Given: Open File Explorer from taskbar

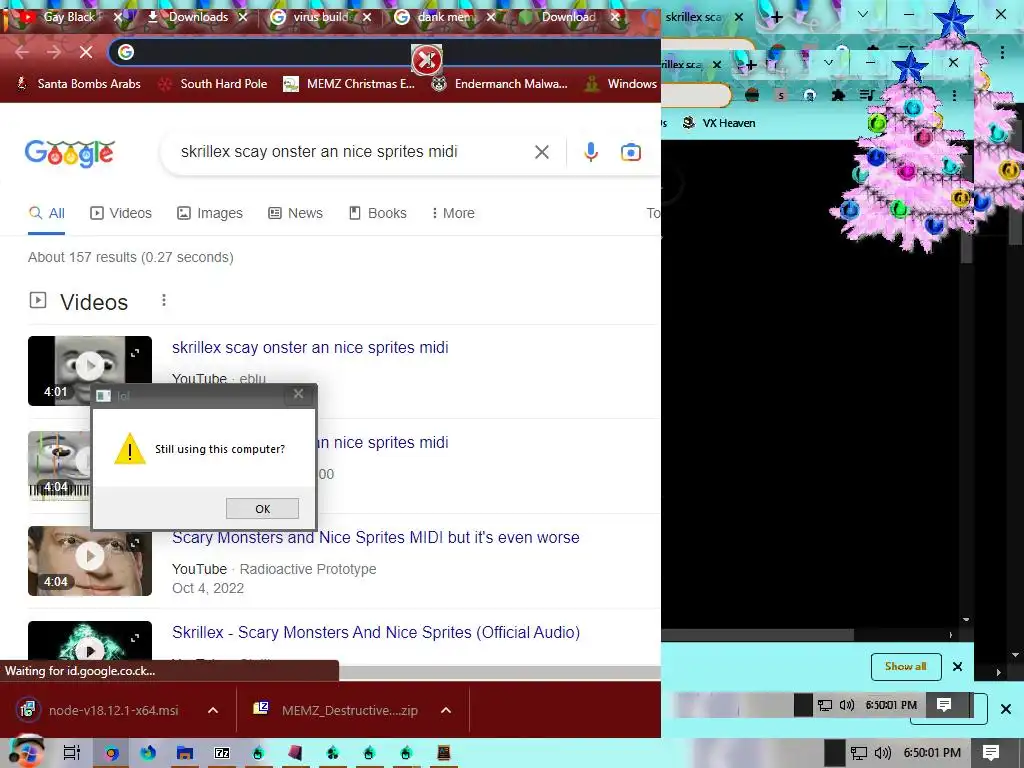Looking at the screenshot, I should tap(185, 753).
